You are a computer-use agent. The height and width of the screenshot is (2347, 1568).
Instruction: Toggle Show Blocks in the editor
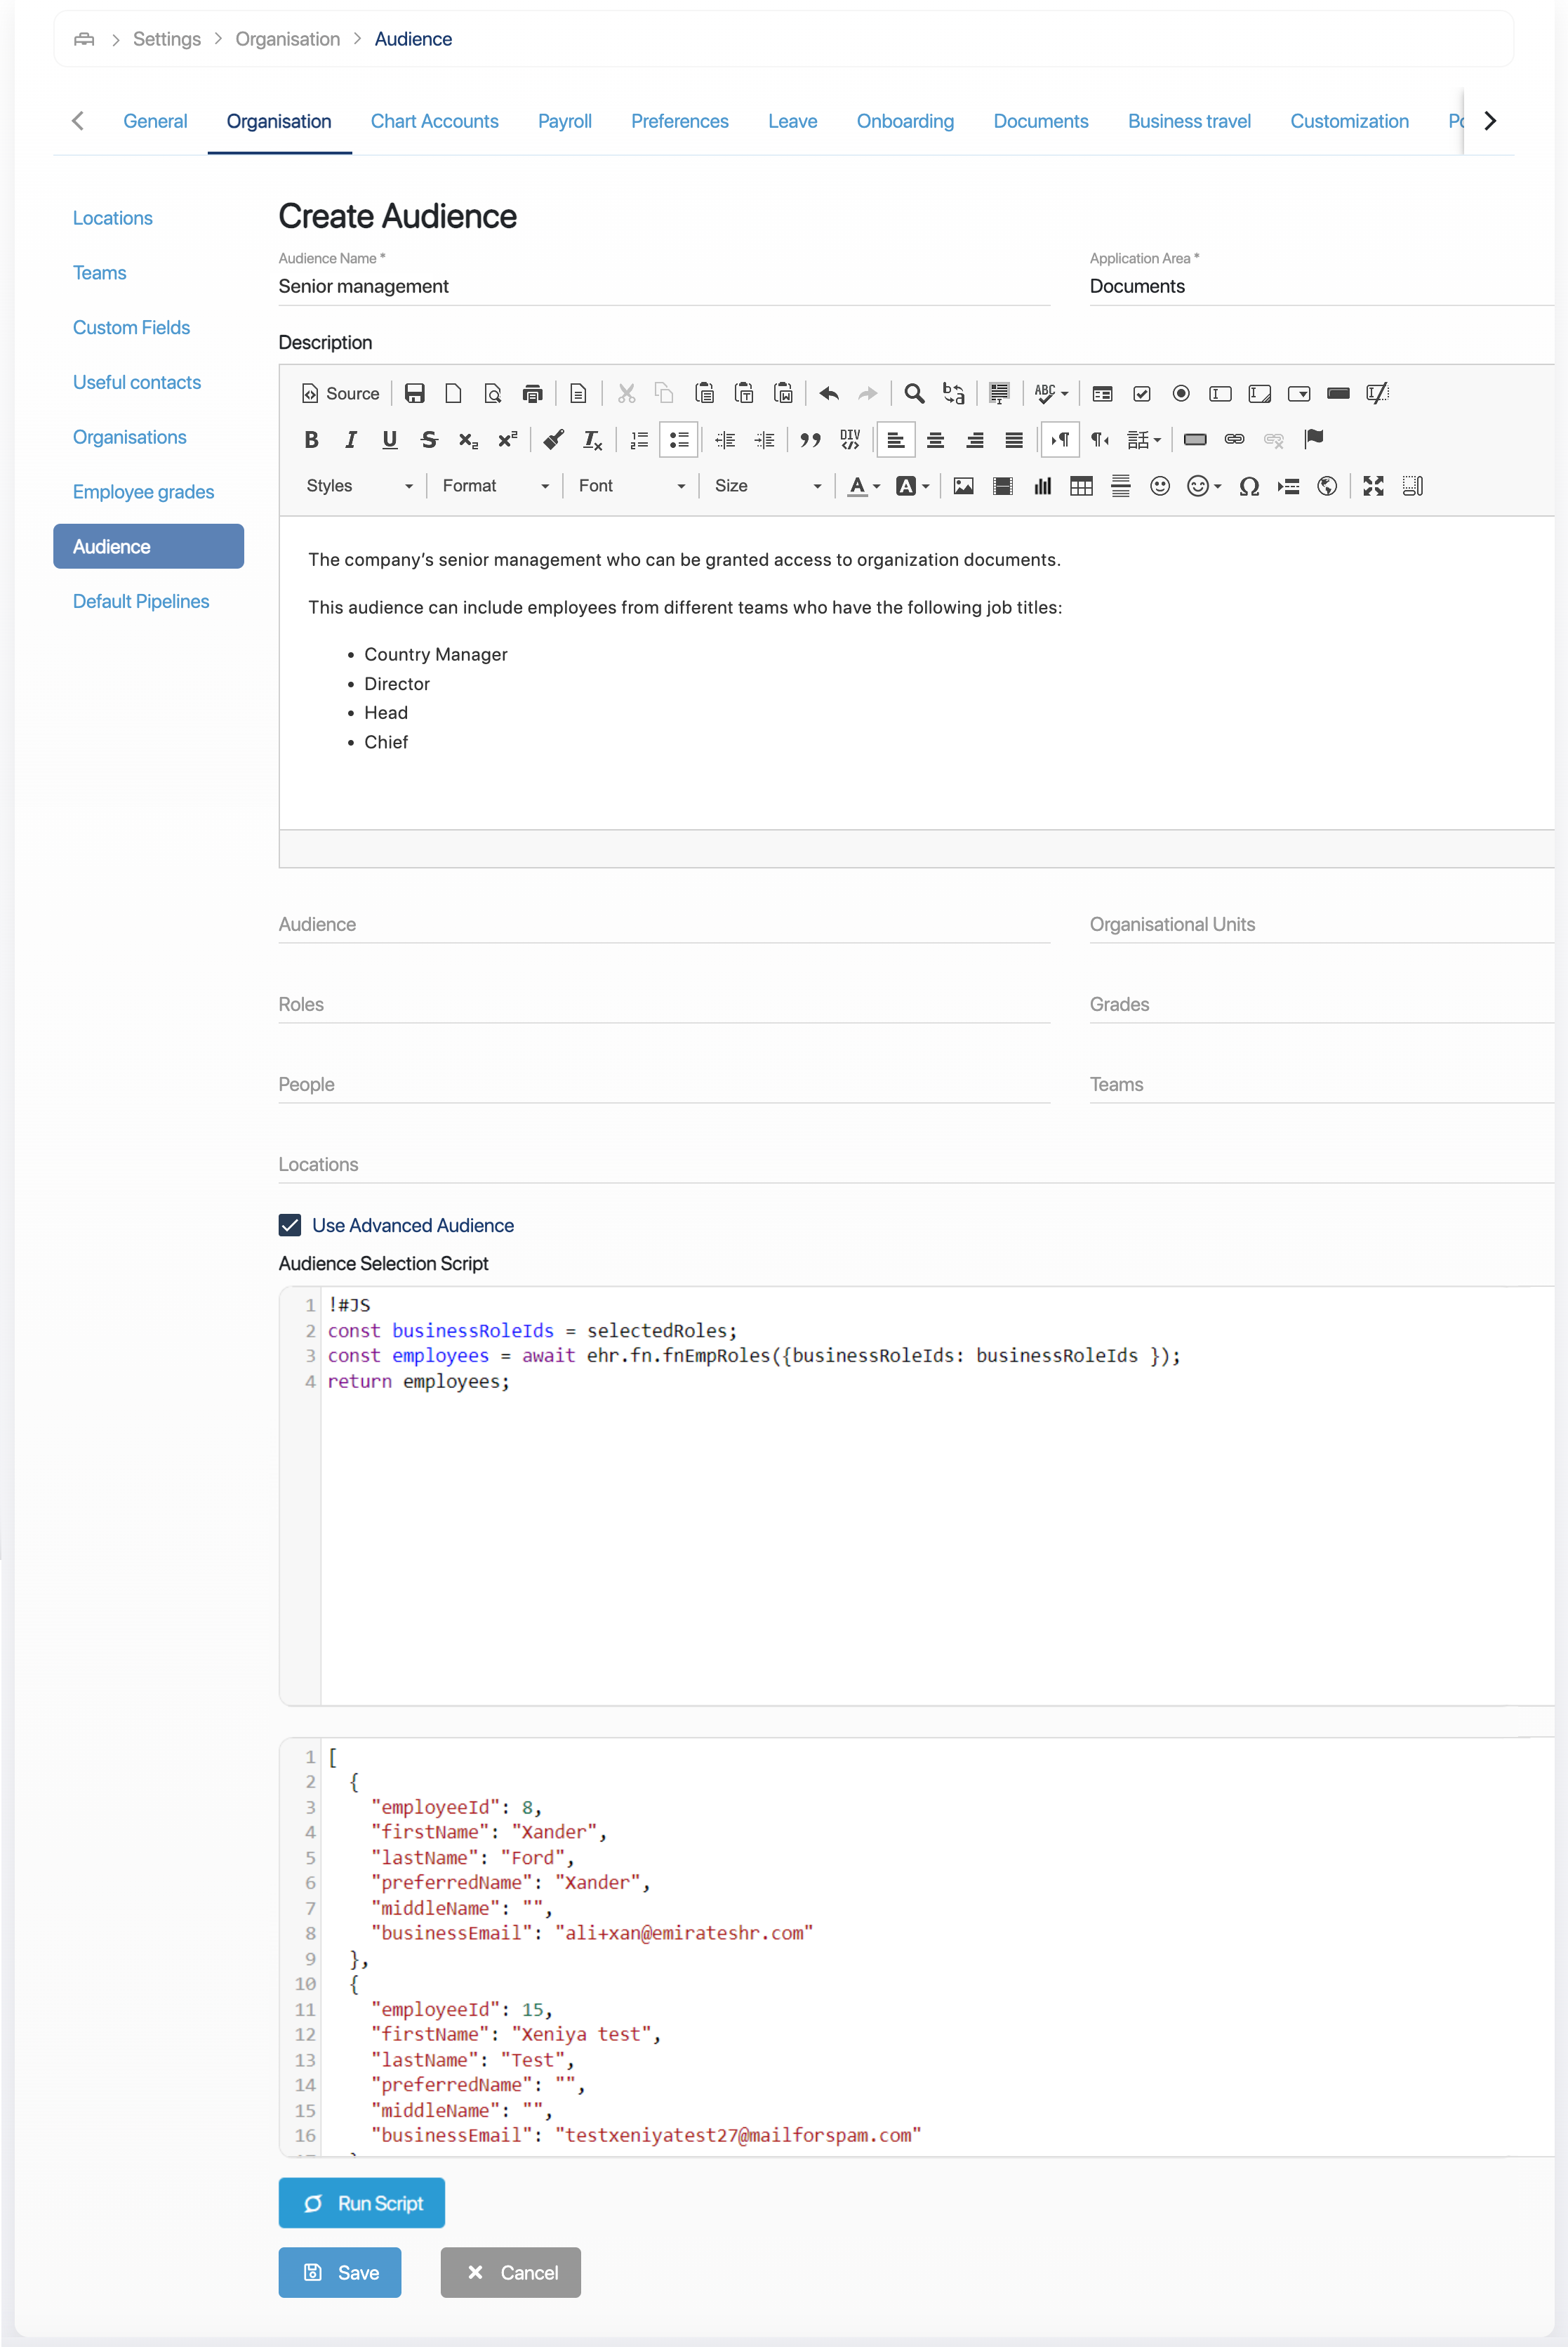[1412, 485]
